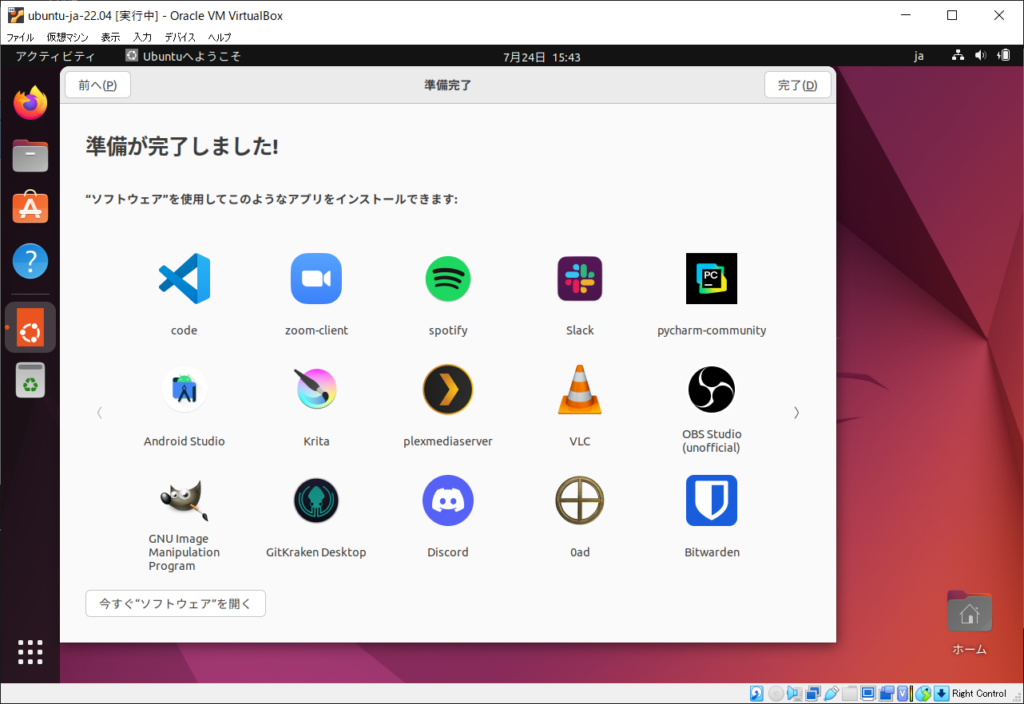Click the 'Discord' app label
The image size is (1024, 704).
[448, 552]
